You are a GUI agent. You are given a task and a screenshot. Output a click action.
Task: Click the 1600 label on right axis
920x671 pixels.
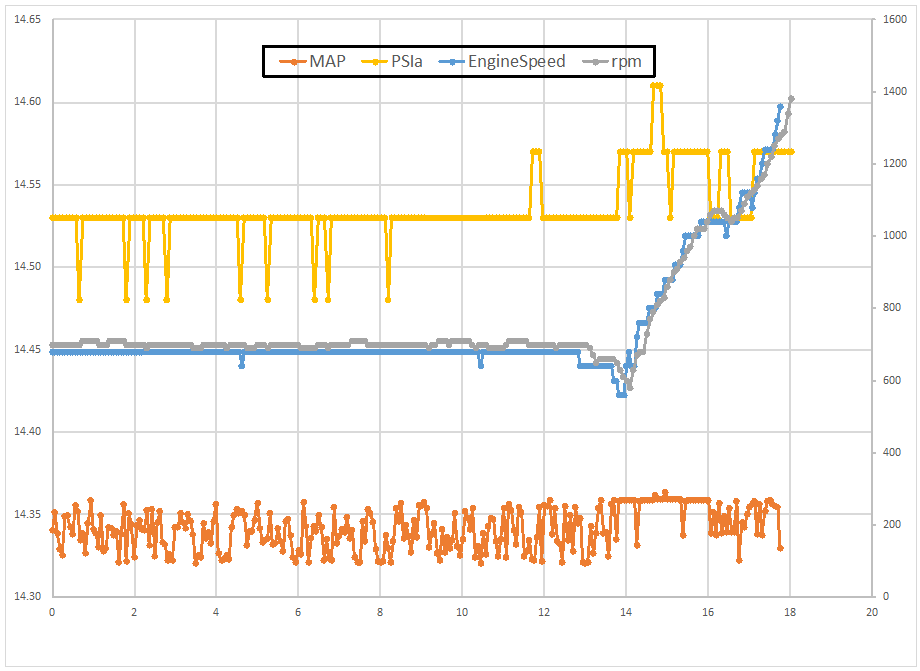[892, 20]
